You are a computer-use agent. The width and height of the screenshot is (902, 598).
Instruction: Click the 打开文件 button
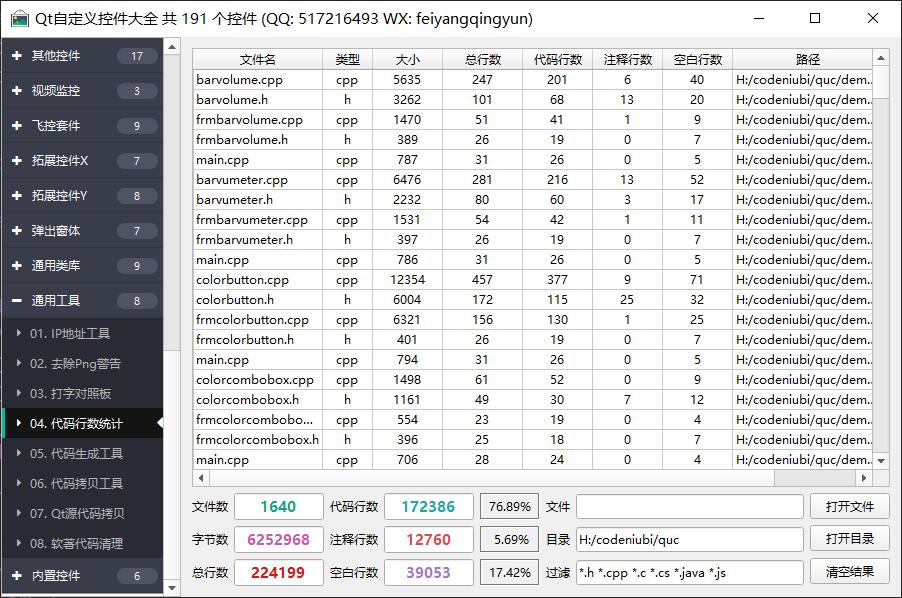click(849, 507)
